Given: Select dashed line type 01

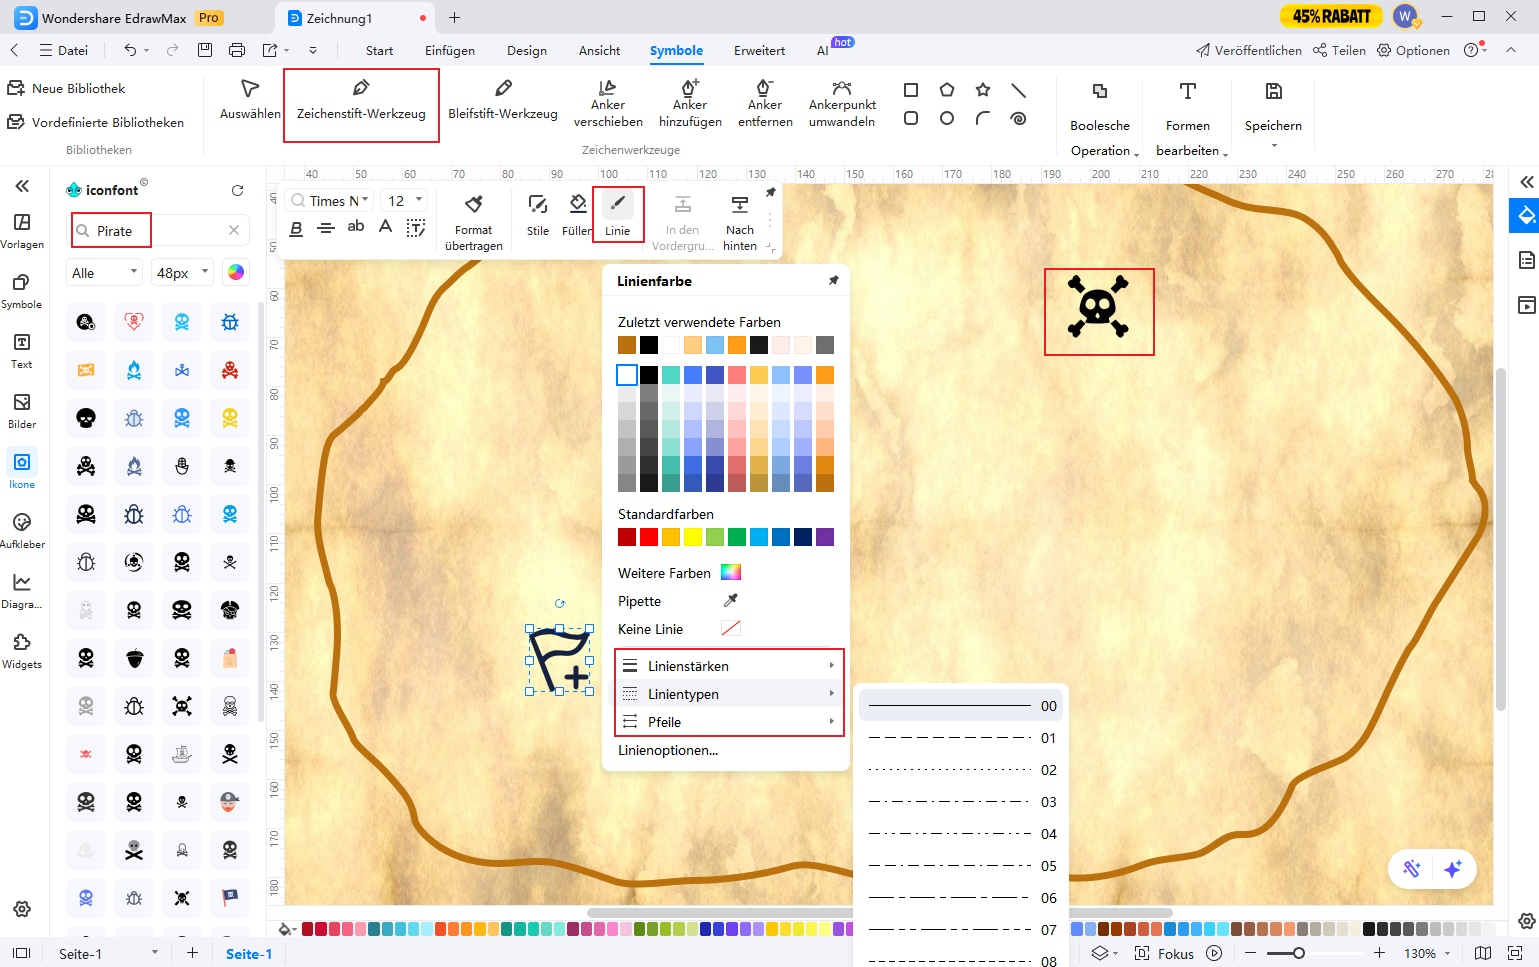Looking at the screenshot, I should point(961,738).
